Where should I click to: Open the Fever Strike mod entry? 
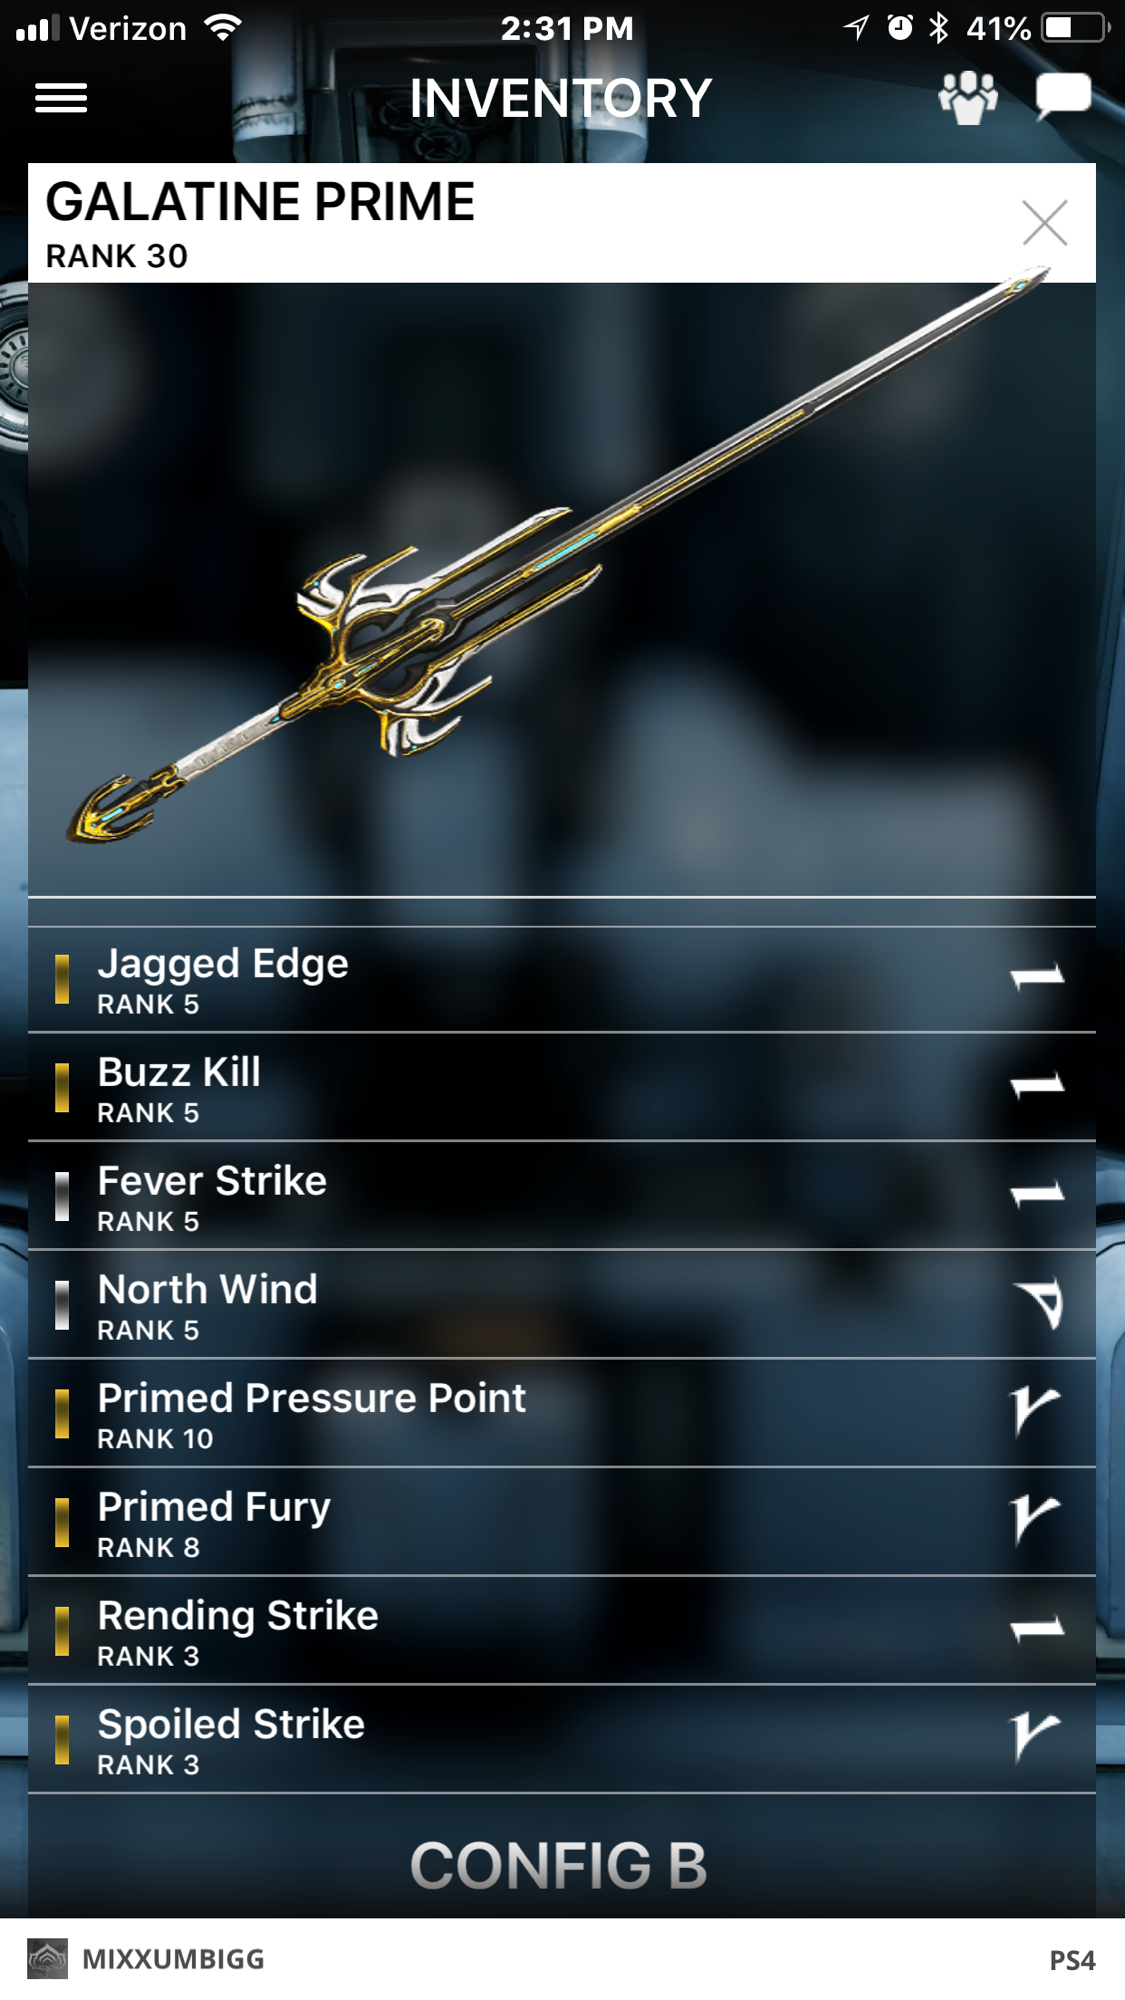click(x=562, y=1196)
